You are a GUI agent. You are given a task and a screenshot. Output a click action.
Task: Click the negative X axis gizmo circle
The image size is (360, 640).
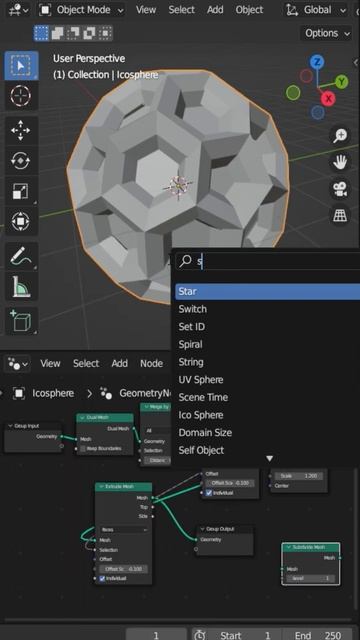pos(306,76)
